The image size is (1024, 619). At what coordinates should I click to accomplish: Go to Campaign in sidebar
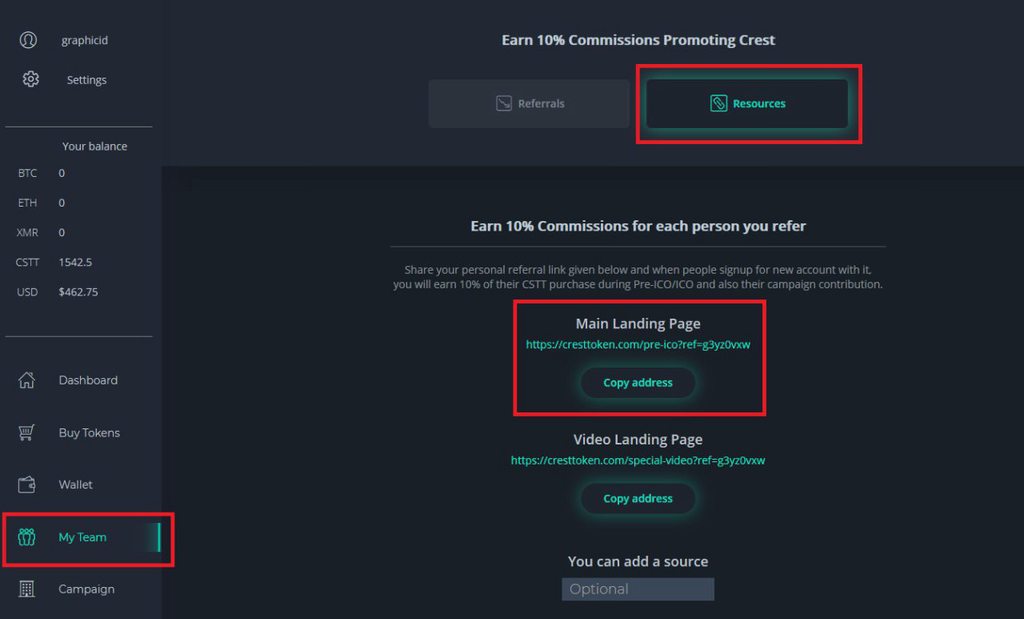86,589
